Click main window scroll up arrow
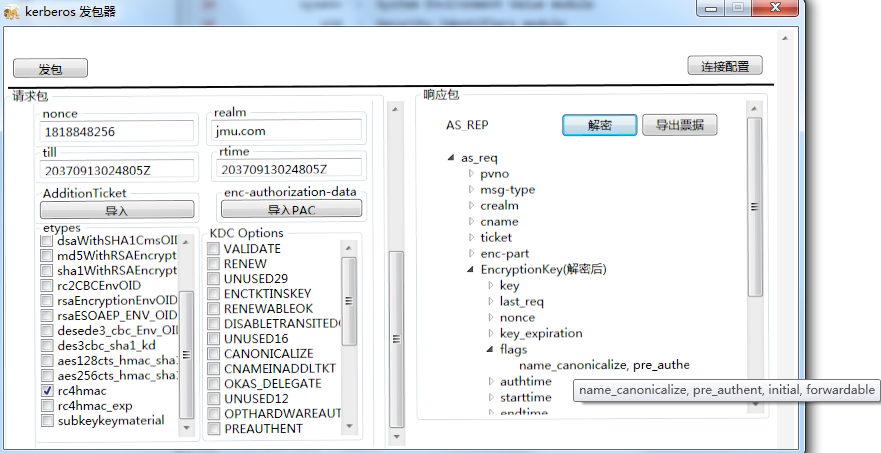881x453 pixels. click(785, 38)
